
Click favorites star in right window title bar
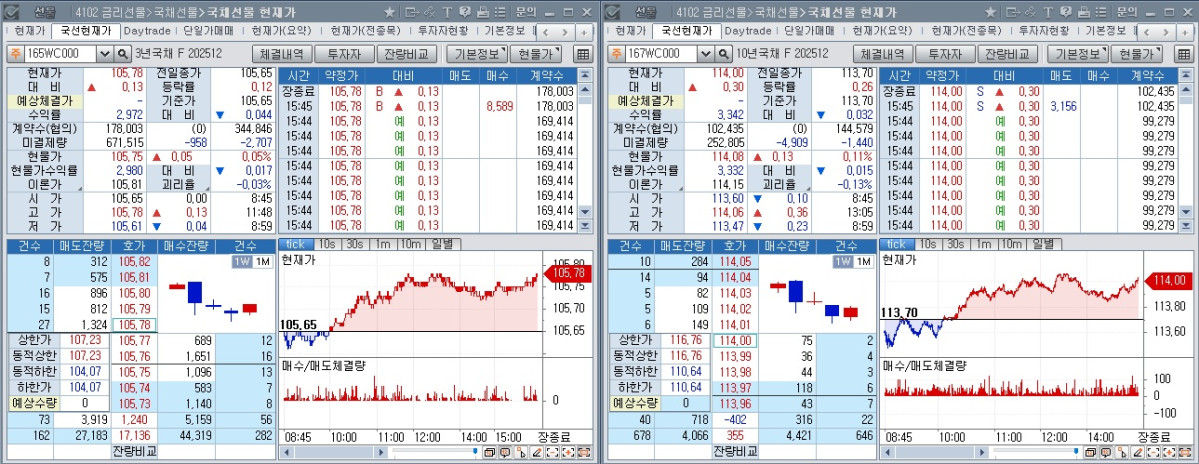(x=990, y=12)
